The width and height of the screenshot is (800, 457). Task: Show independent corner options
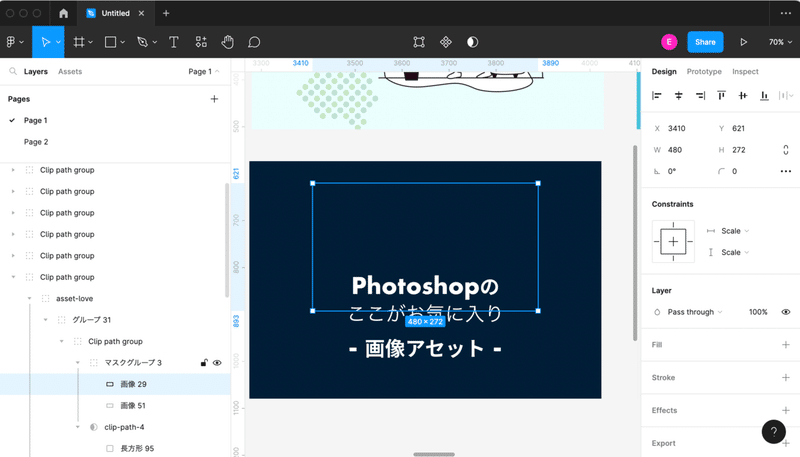[x=786, y=171]
